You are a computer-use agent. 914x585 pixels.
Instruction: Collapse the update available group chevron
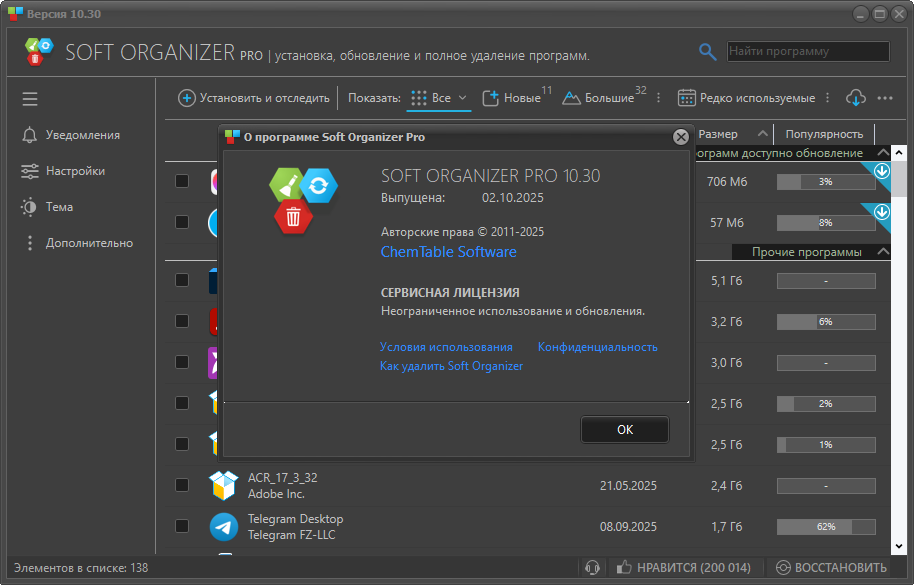click(x=882, y=153)
